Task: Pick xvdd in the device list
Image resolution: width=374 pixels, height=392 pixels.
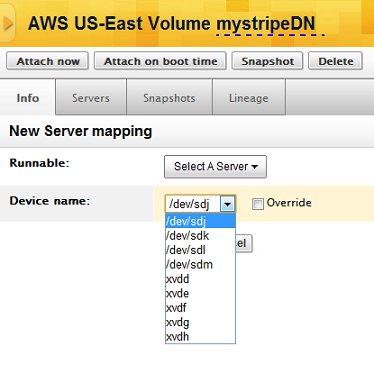Action: pyautogui.click(x=200, y=279)
